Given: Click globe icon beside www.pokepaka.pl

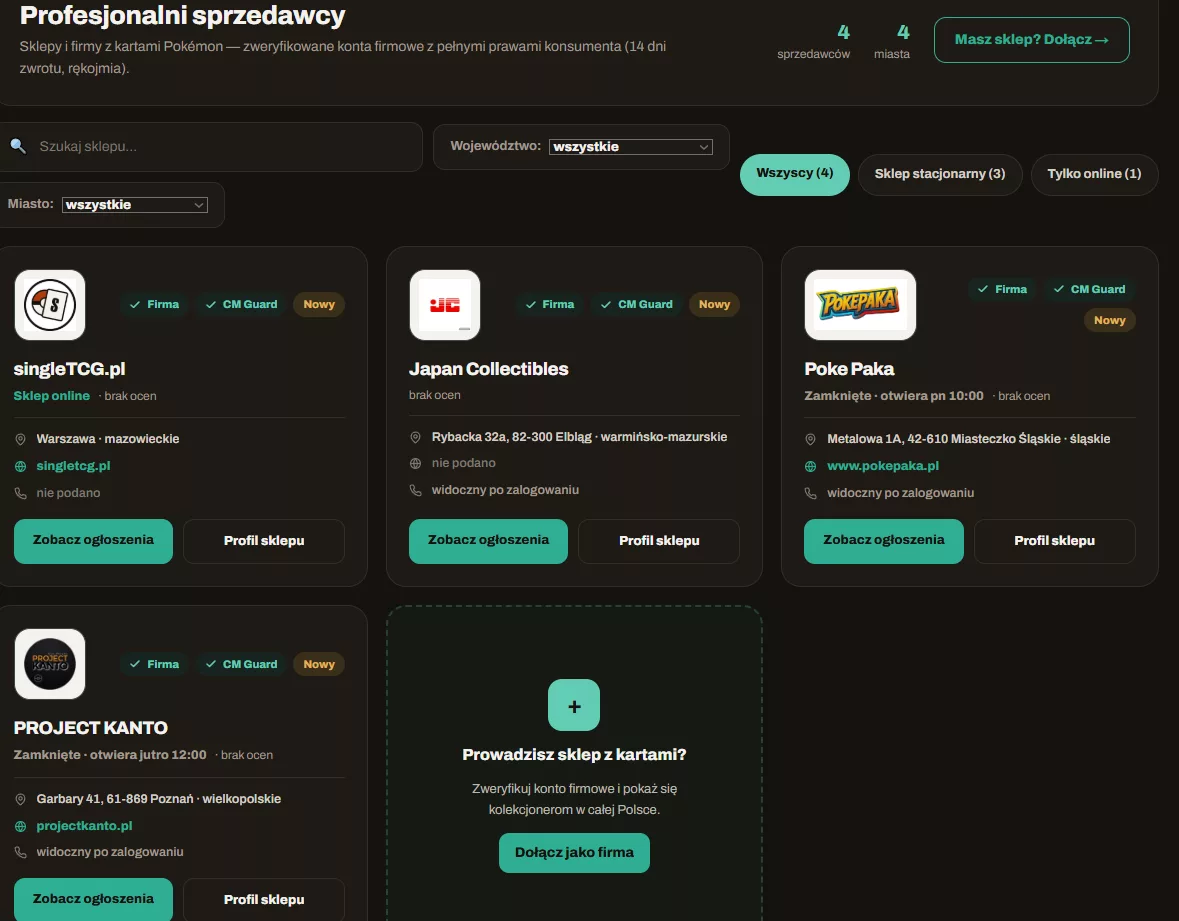Looking at the screenshot, I should tap(811, 466).
